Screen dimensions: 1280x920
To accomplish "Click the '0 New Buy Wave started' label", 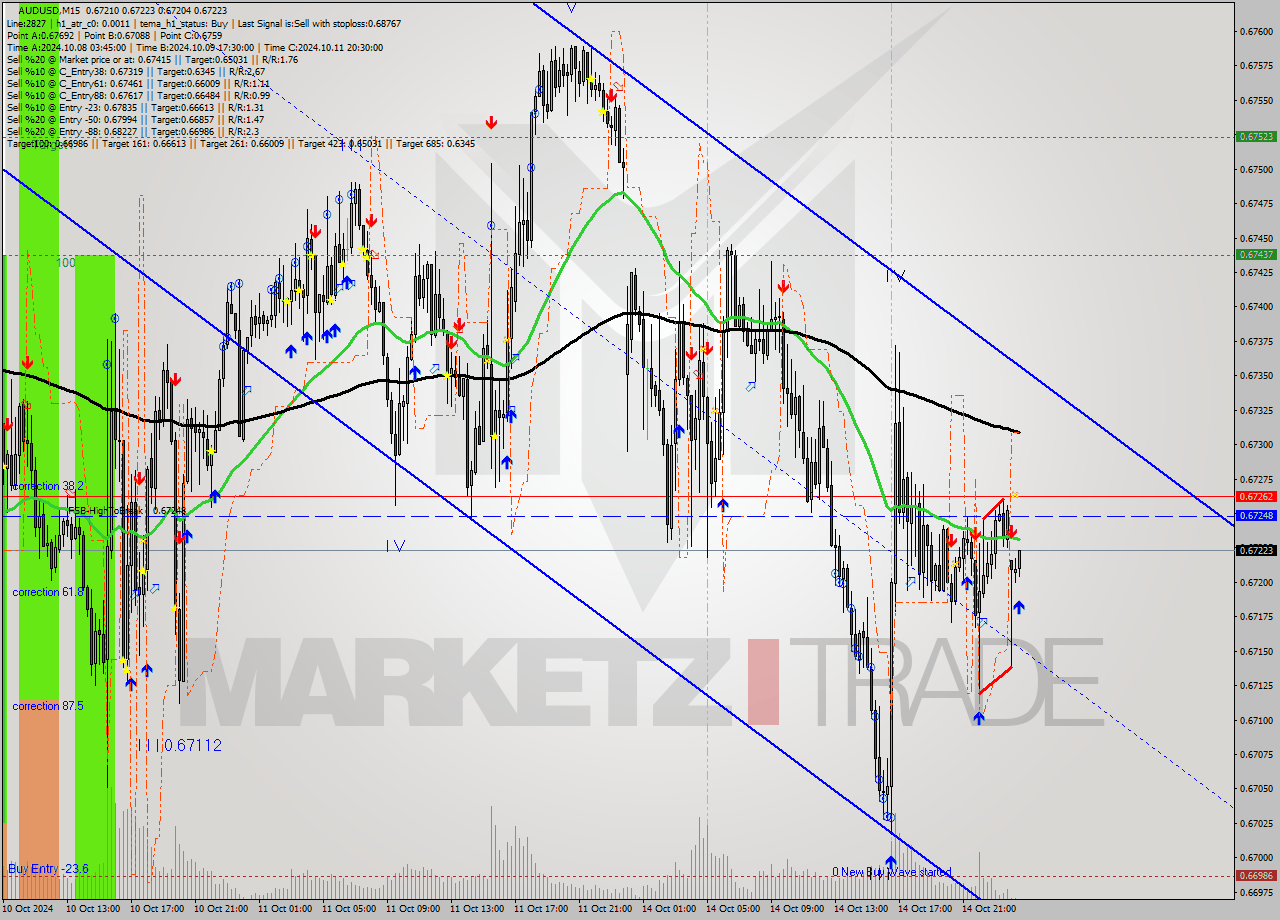I will click(891, 872).
